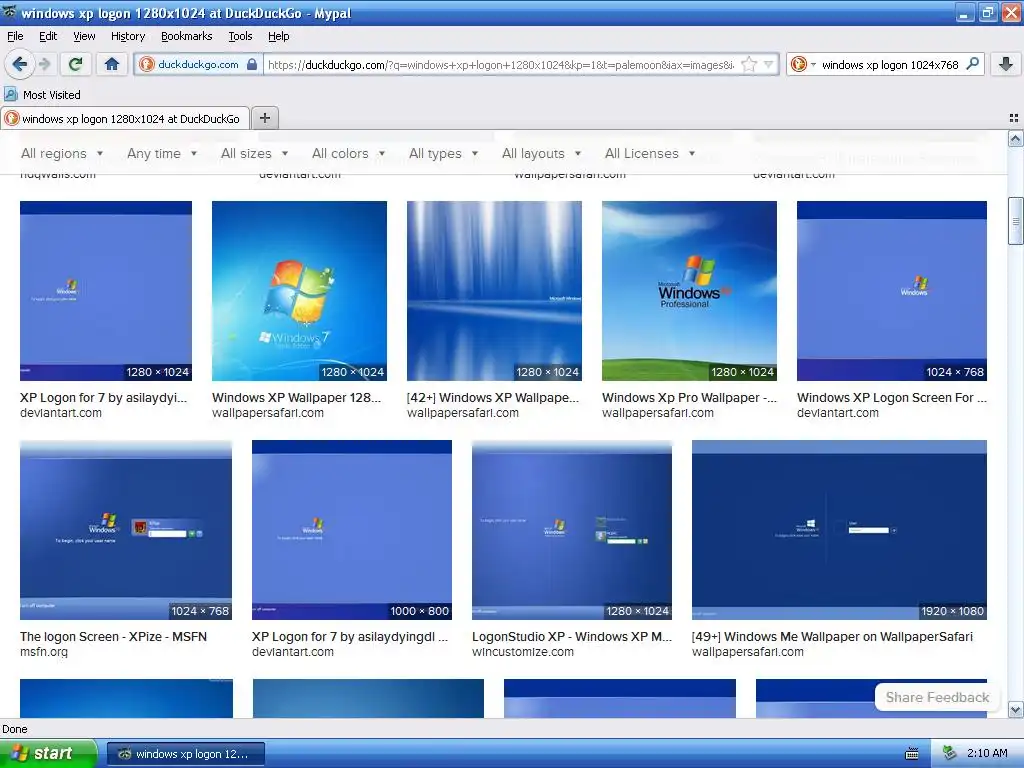Viewport: 1024px width, 768px height.
Task: Expand the All sizes filter
Action: click(x=254, y=153)
